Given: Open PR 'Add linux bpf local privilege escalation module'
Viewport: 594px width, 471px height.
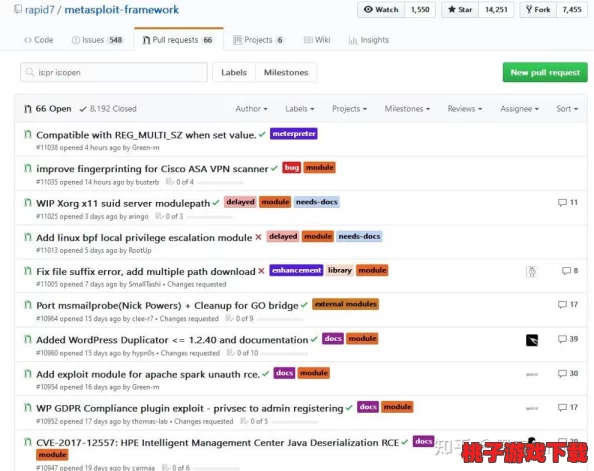Looking at the screenshot, I should pyautogui.click(x=144, y=238).
